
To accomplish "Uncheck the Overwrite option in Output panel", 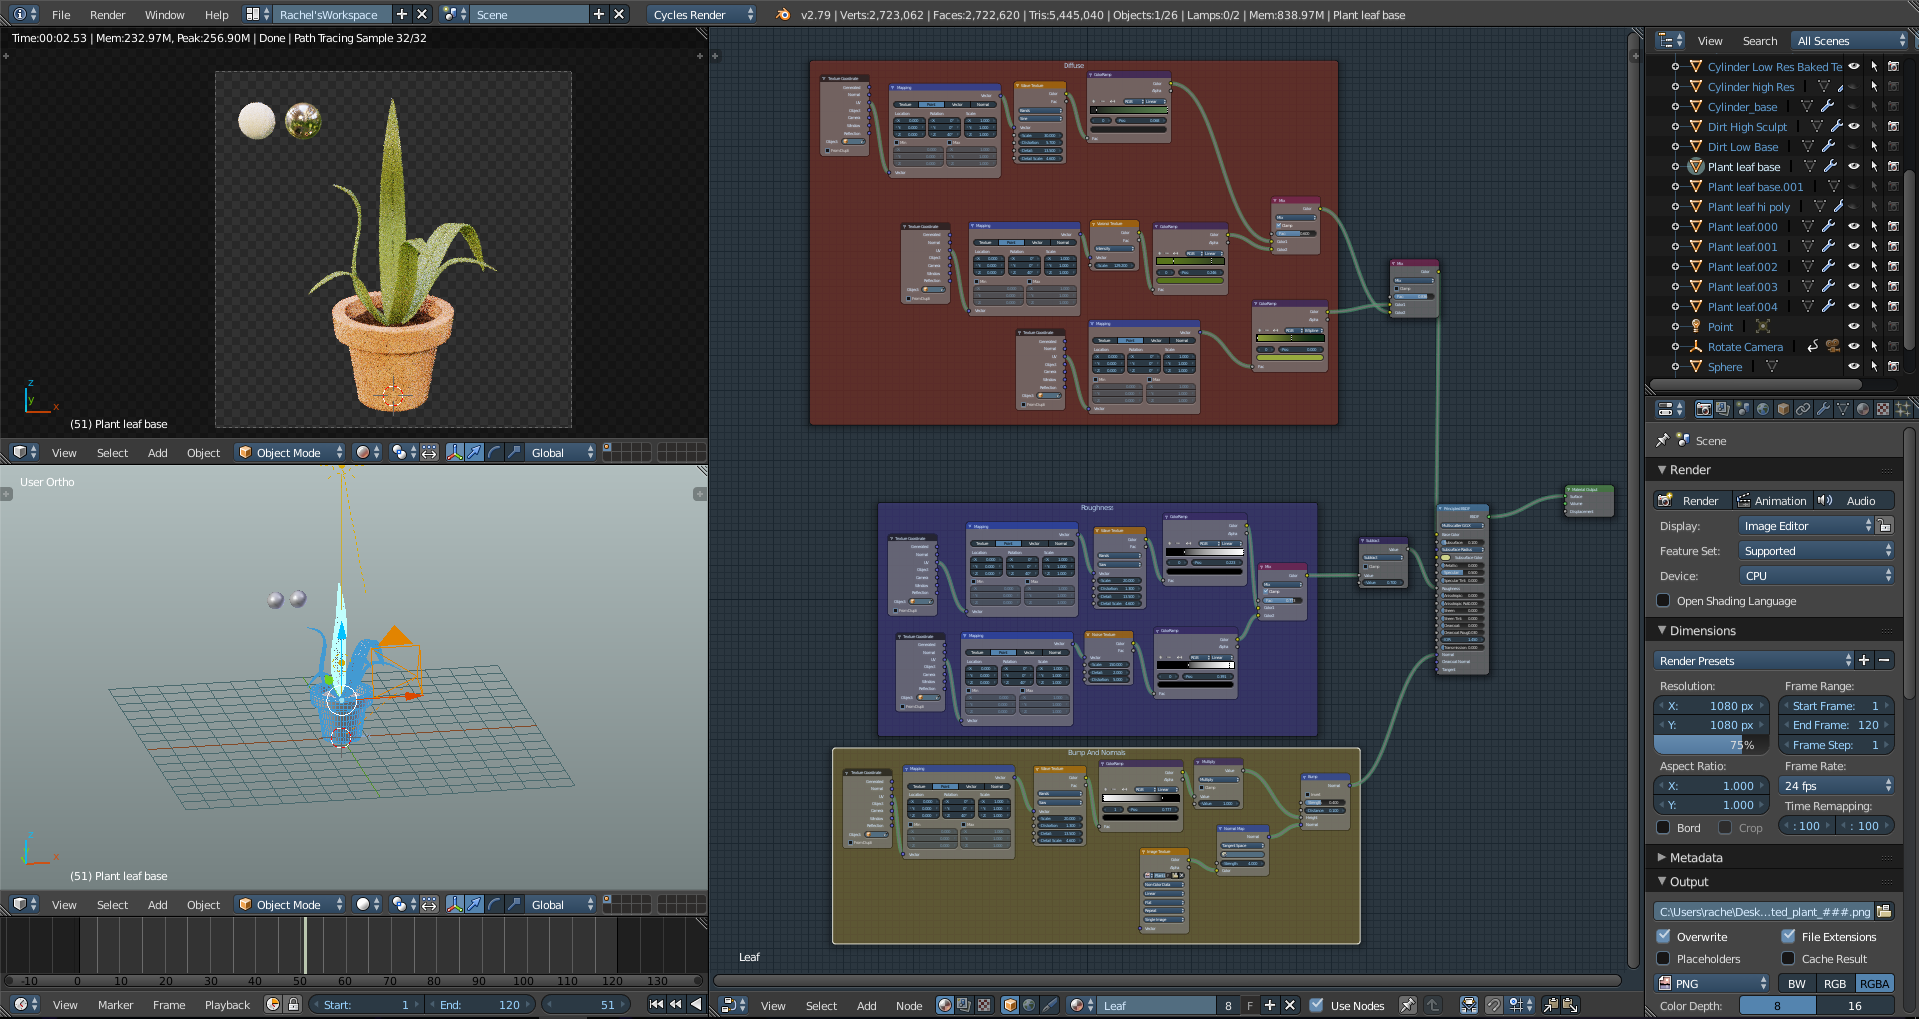I will click(x=1663, y=936).
